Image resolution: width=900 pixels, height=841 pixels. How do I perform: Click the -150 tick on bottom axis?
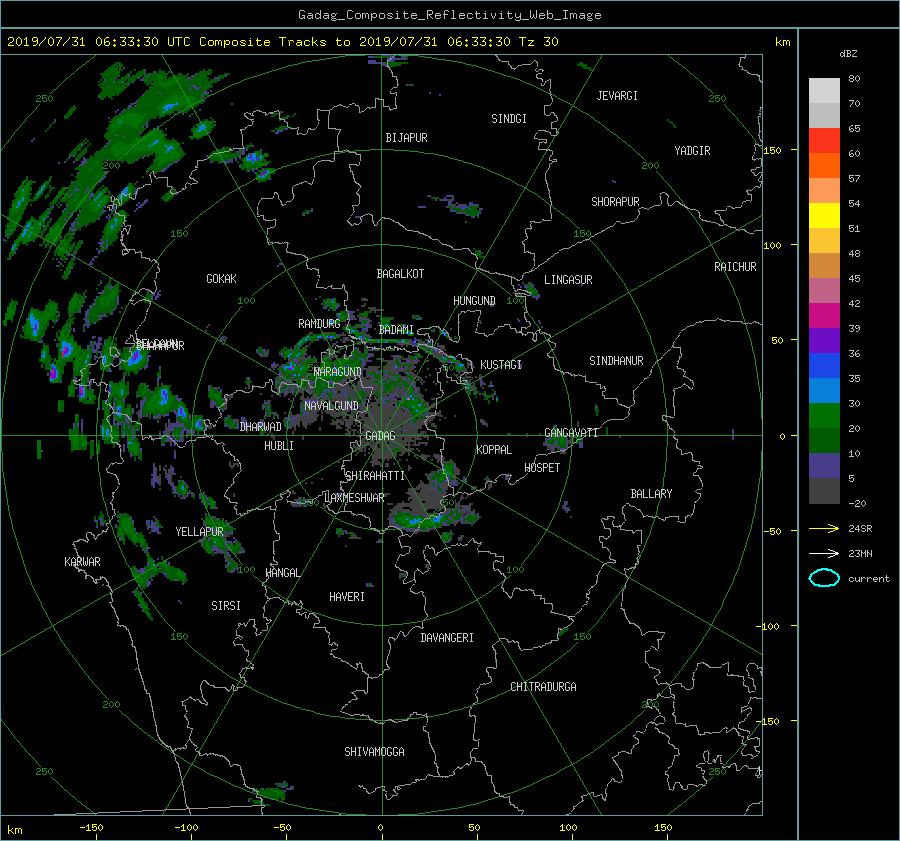coord(91,828)
